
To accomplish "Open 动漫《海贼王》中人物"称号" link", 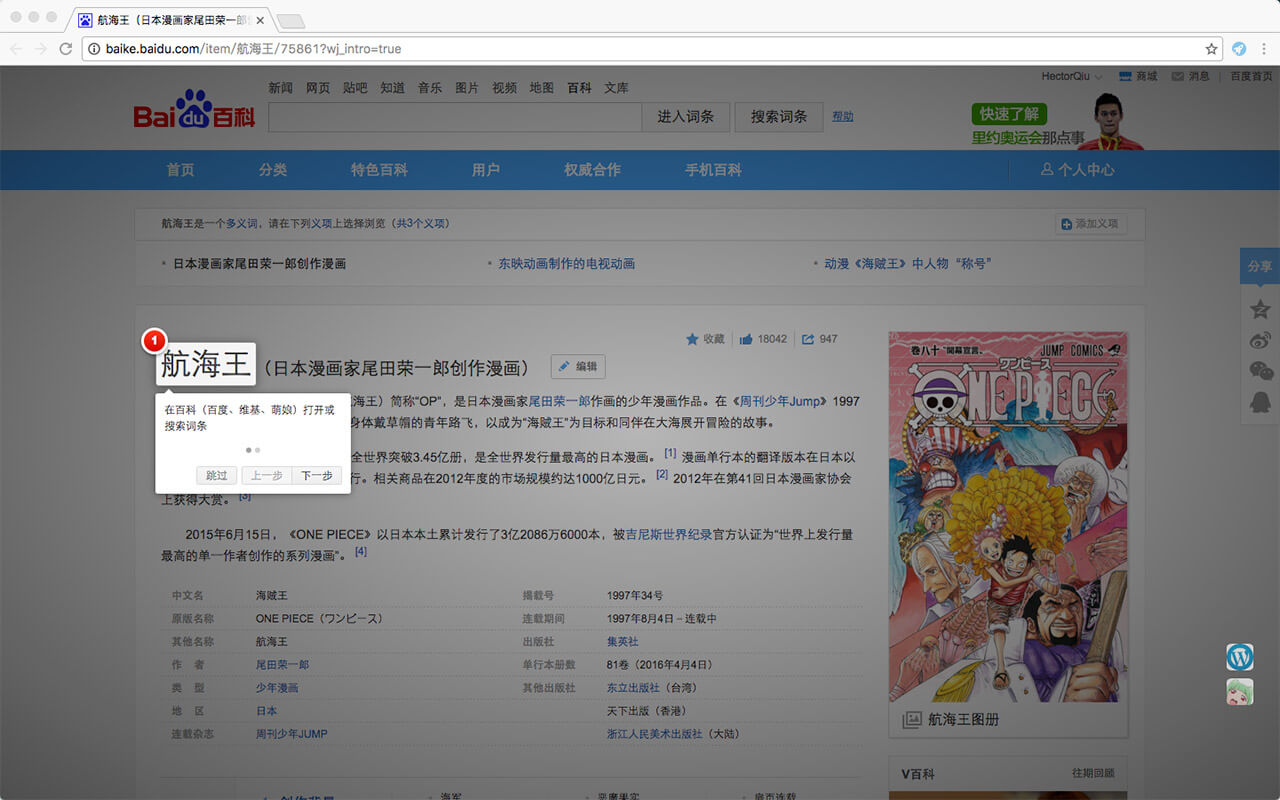I will 907,264.
